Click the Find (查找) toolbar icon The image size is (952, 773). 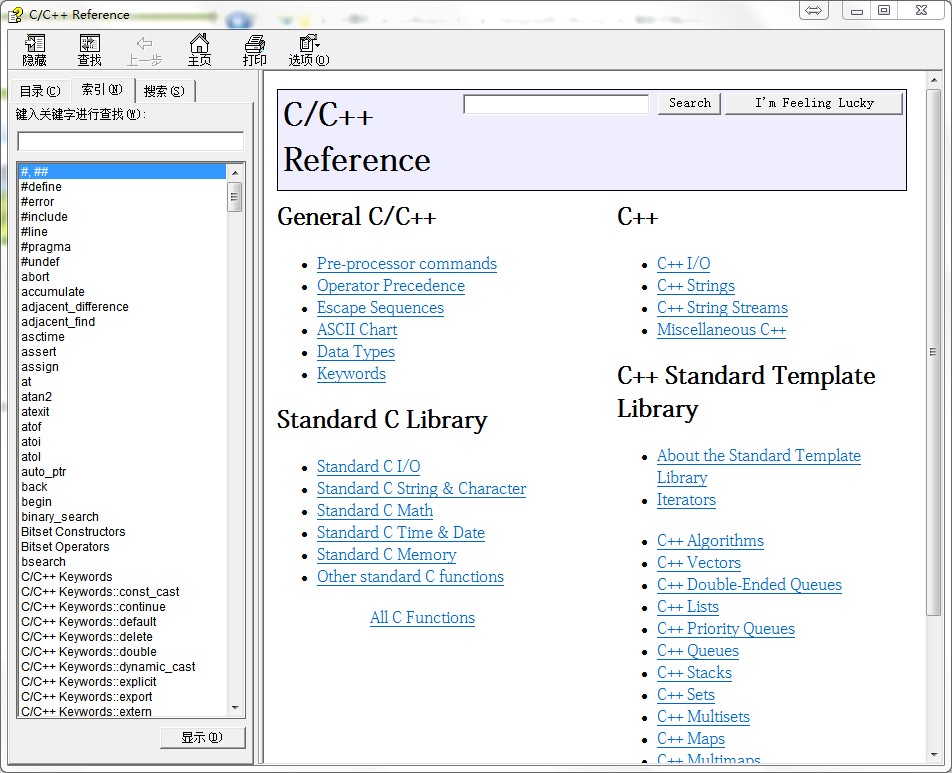[89, 49]
